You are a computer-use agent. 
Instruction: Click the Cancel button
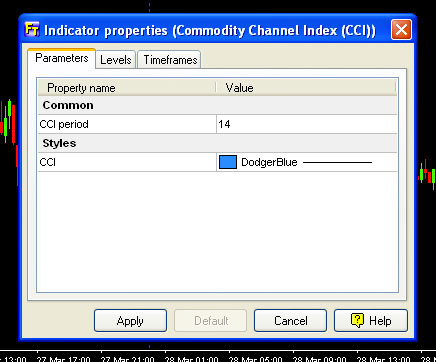(x=290, y=321)
